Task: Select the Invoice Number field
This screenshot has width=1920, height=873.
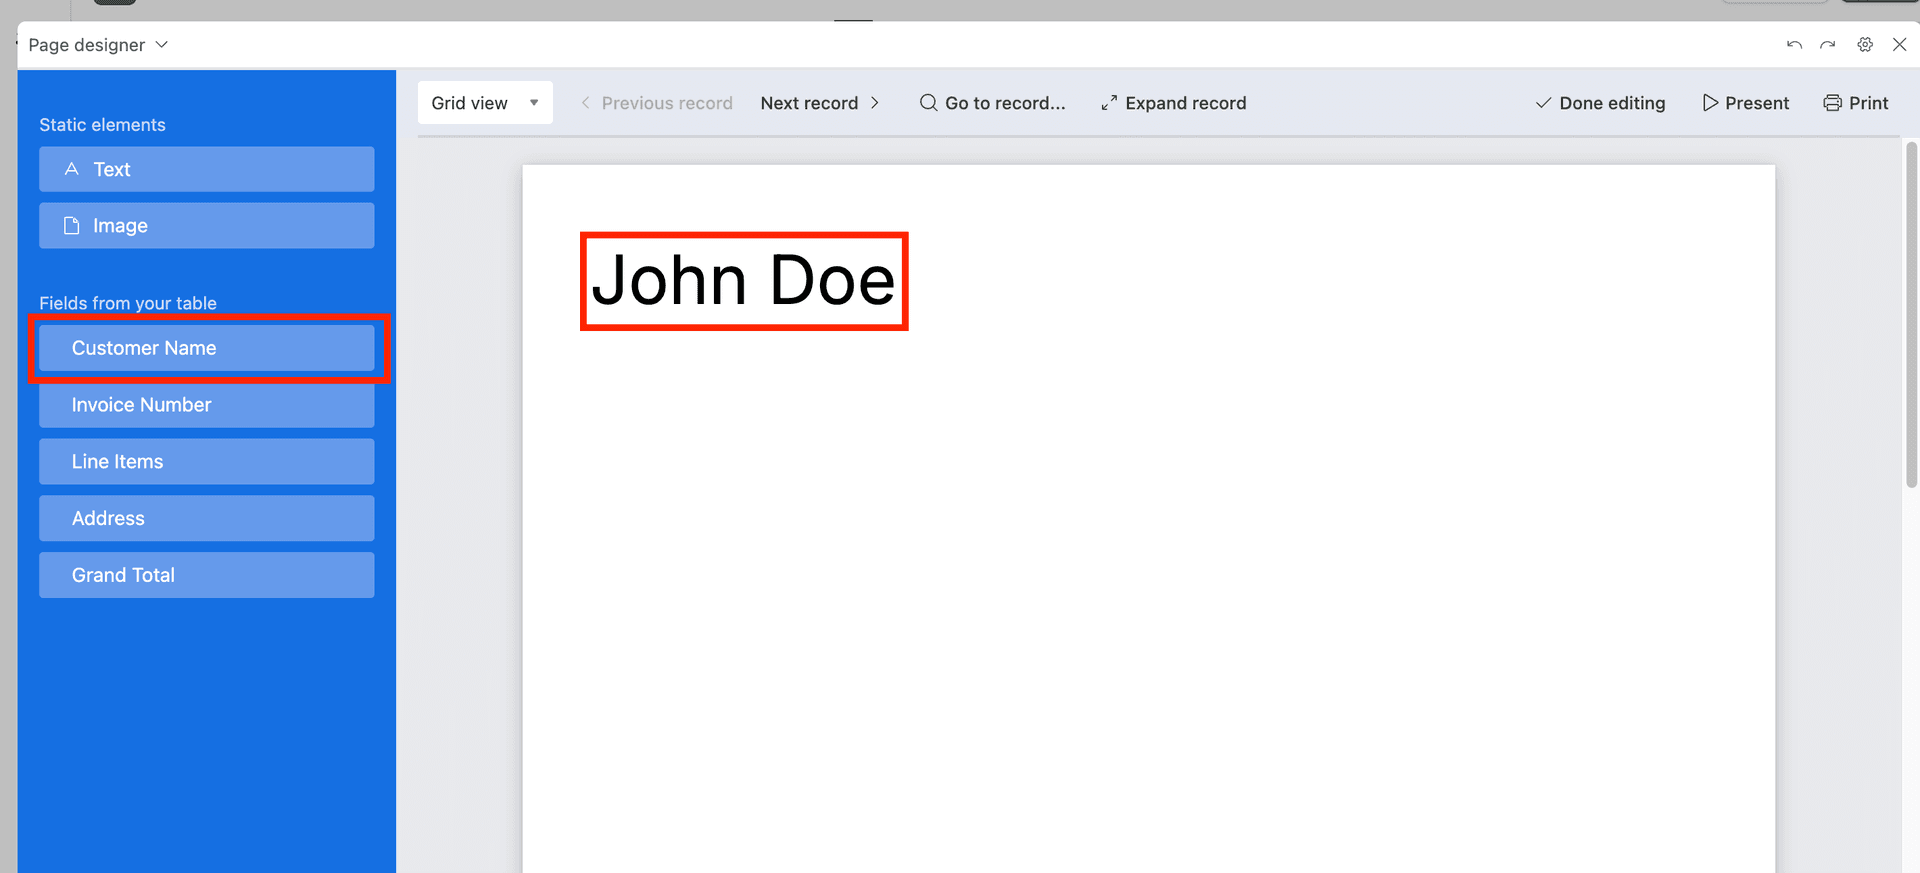Action: pyautogui.click(x=207, y=405)
